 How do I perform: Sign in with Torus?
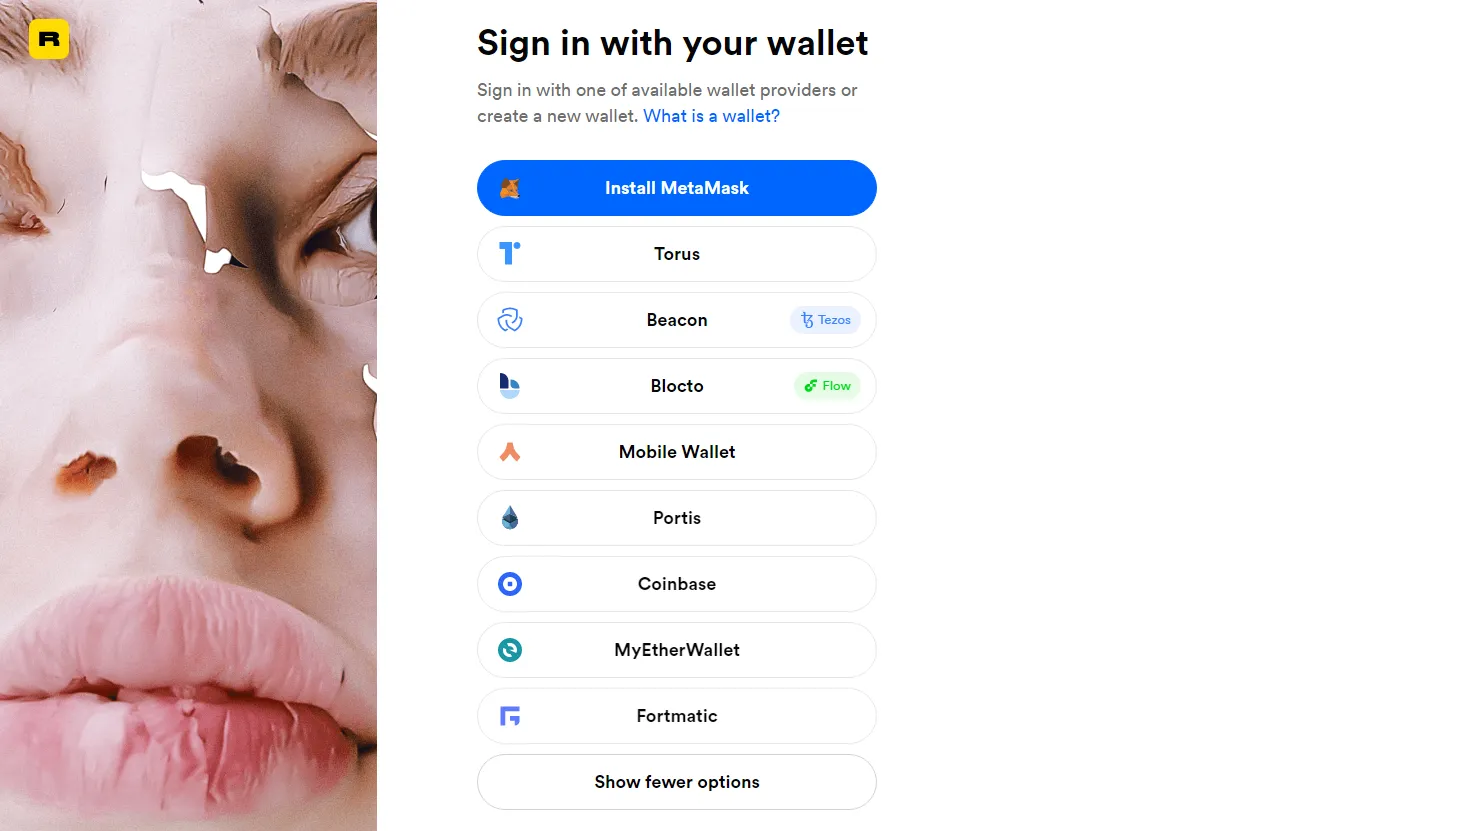[677, 254]
